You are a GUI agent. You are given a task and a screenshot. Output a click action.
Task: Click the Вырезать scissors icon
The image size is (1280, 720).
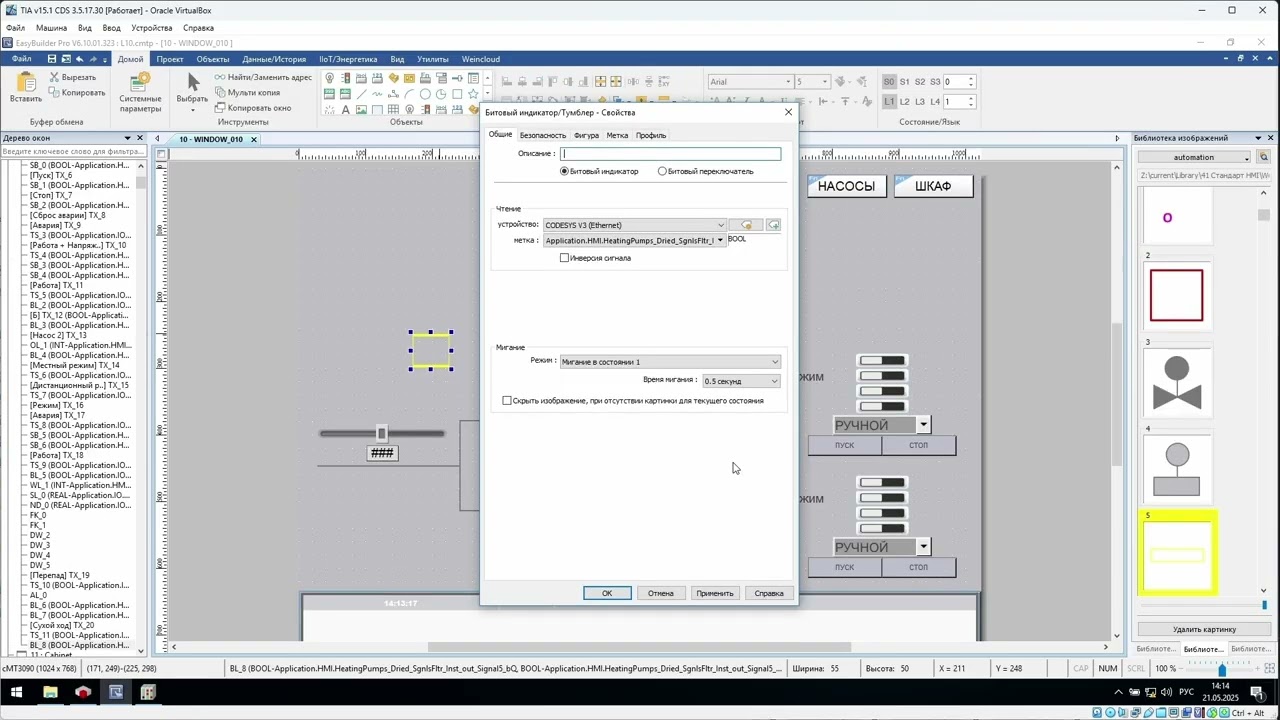click(54, 77)
